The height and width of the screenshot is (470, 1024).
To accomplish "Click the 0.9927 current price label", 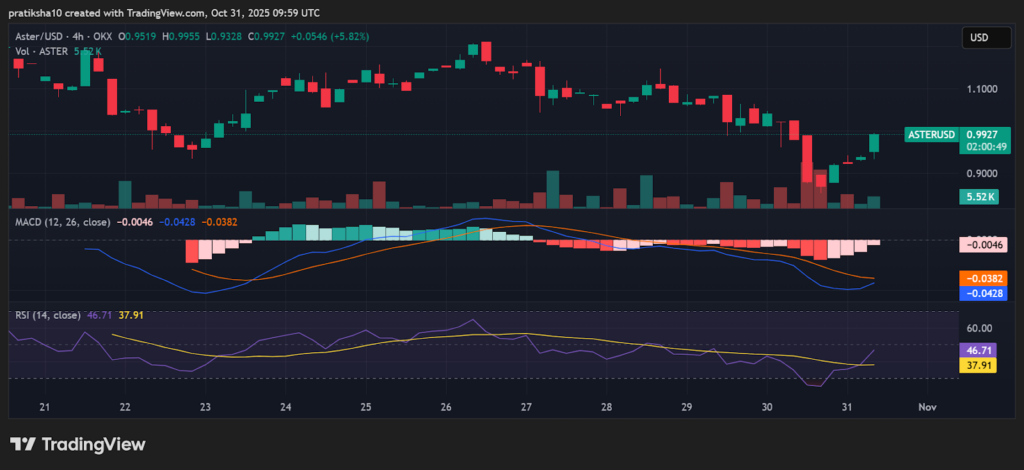I will point(982,134).
